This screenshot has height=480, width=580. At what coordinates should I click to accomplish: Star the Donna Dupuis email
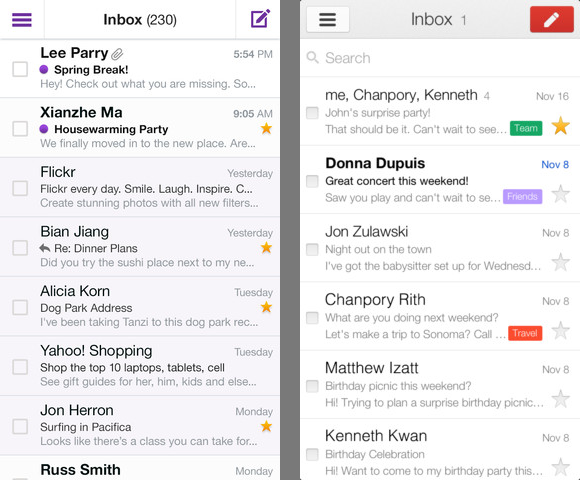pyautogui.click(x=560, y=194)
